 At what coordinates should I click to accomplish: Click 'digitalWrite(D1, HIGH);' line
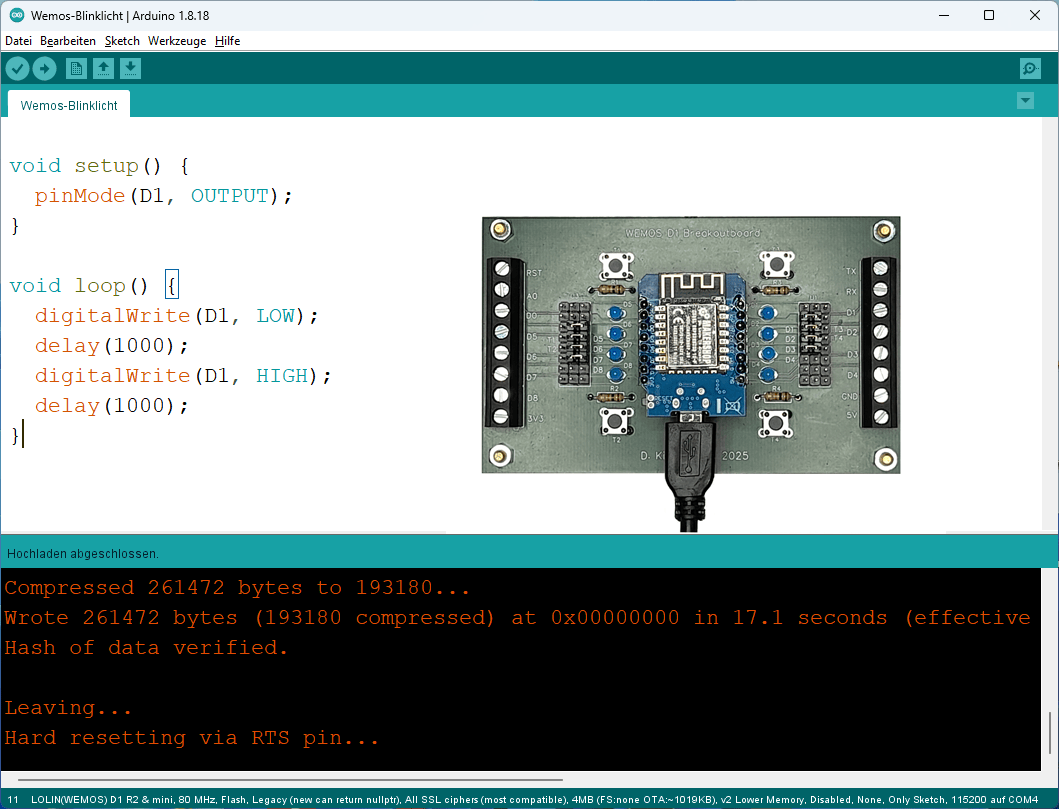pyautogui.click(x=183, y=375)
